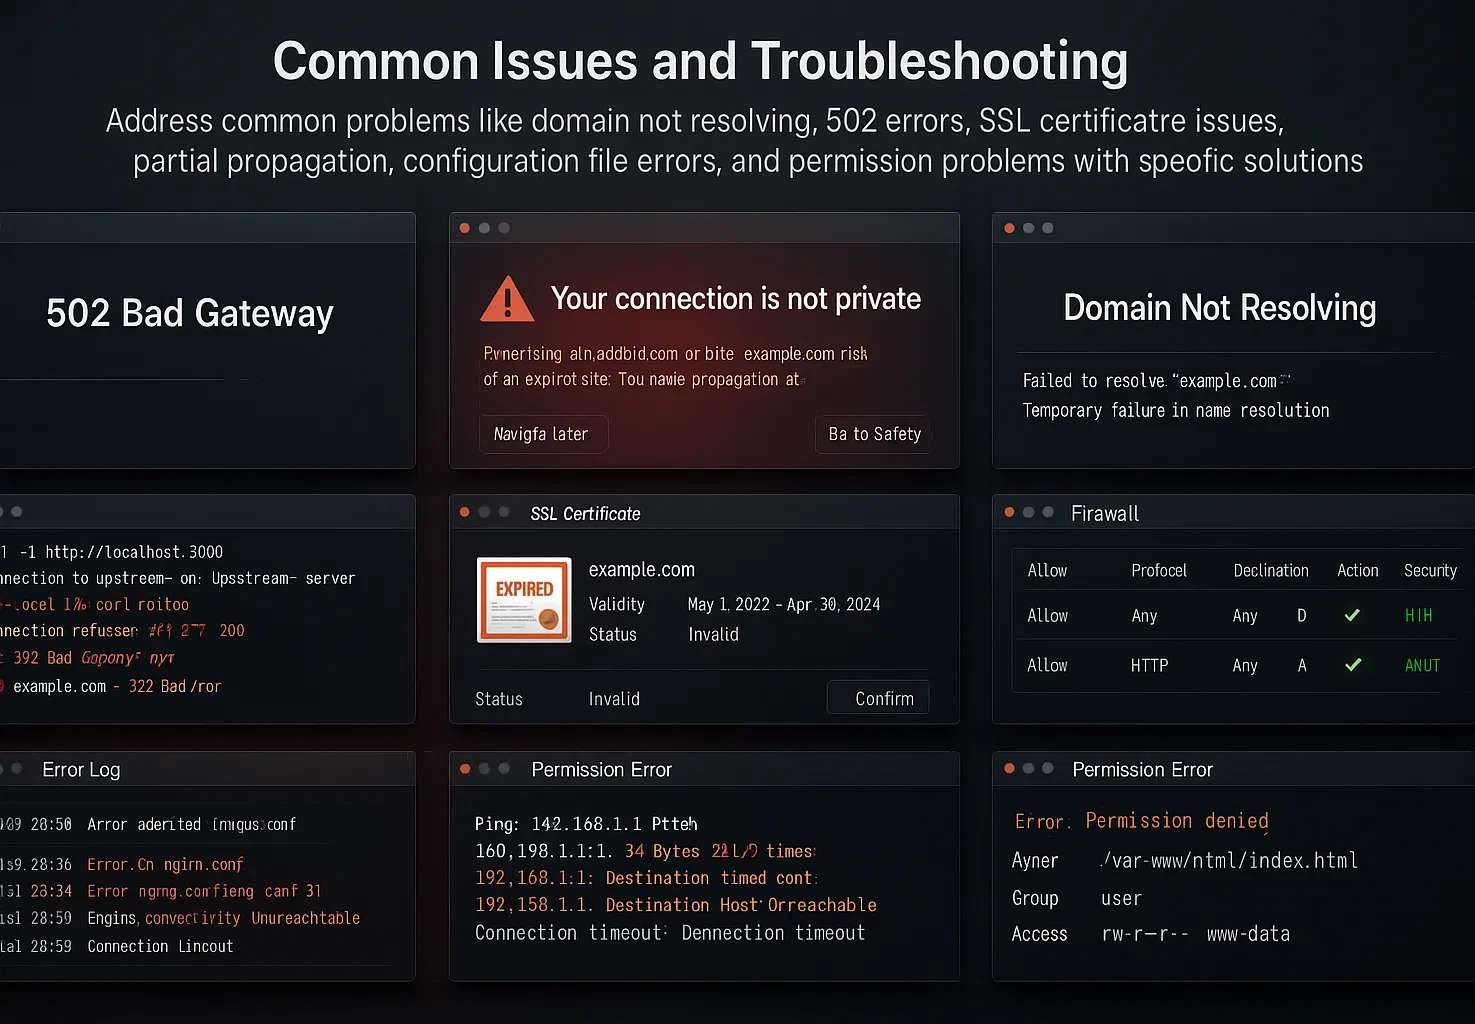Click the orange dot on the connection warning window
This screenshot has width=1475, height=1024.
point(464,227)
